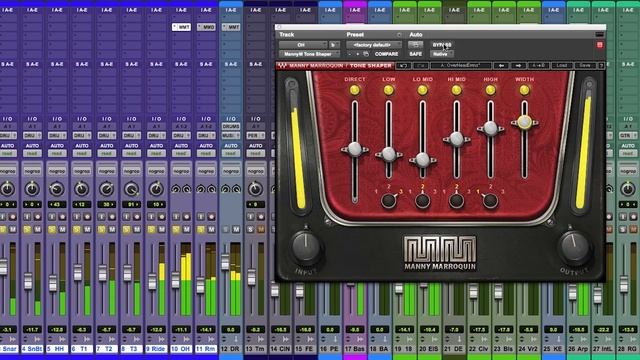Click the LOW band fader handle
Screen dimensions: 640x360
pyautogui.click(x=389, y=154)
